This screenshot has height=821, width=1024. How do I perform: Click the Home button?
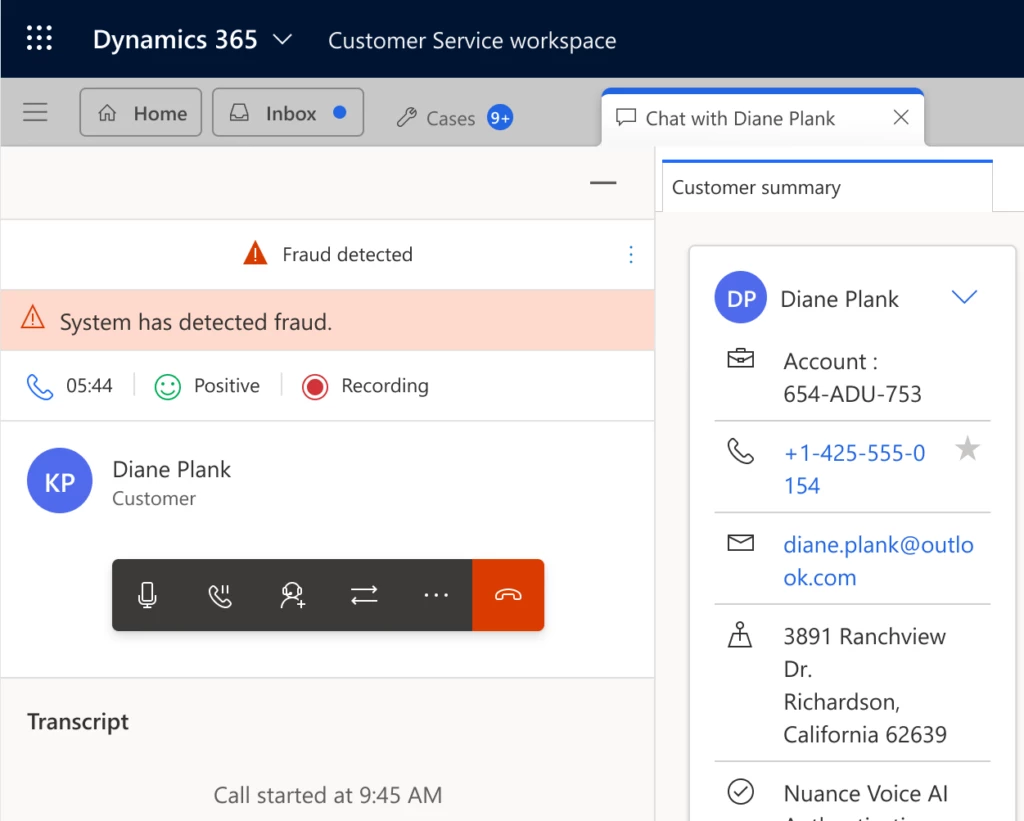click(140, 112)
